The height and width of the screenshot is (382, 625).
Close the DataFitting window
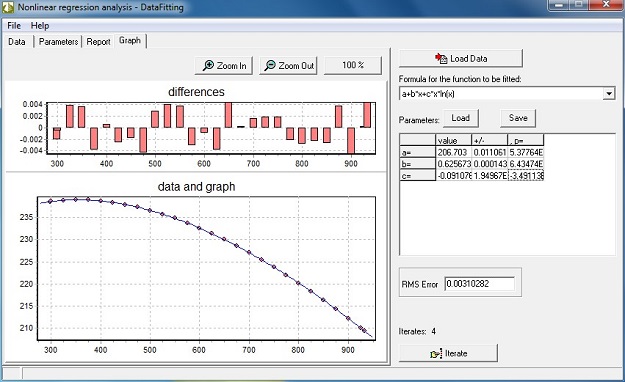pos(606,5)
